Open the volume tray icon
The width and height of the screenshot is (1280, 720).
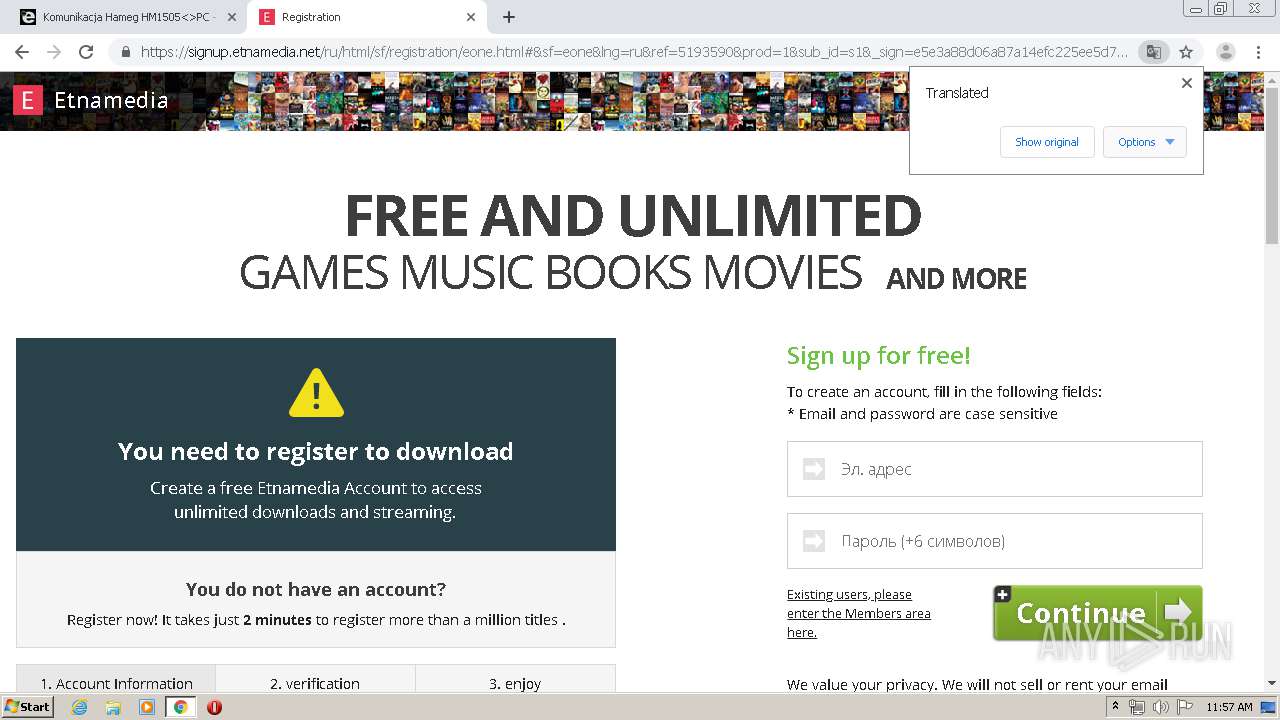(x=1160, y=707)
